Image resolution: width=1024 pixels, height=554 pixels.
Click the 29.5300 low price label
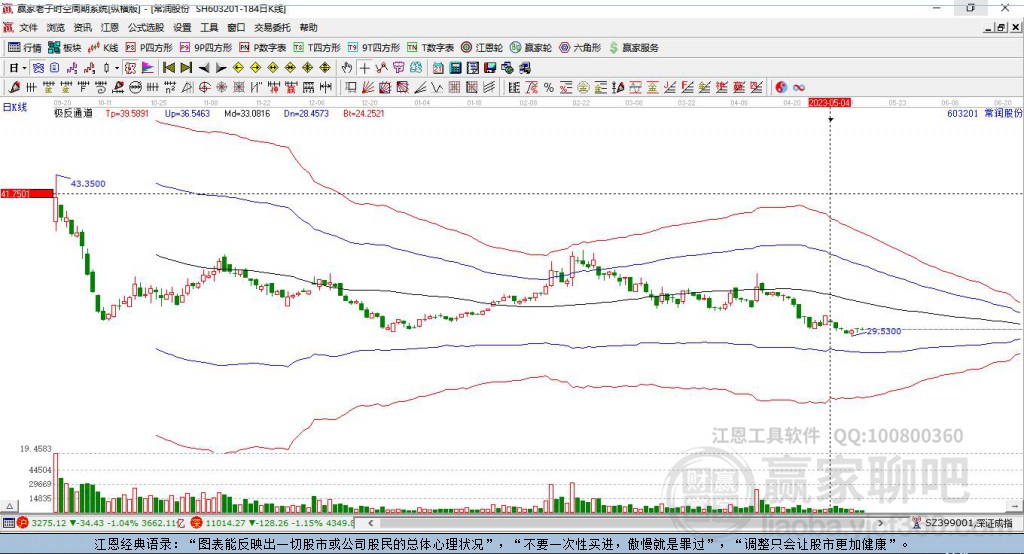coord(884,331)
